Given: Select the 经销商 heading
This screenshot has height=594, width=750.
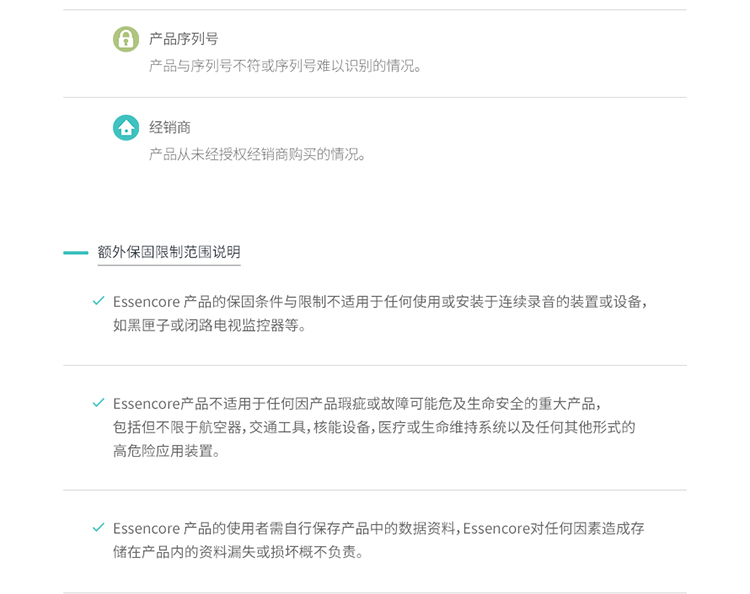Looking at the screenshot, I should point(170,128).
